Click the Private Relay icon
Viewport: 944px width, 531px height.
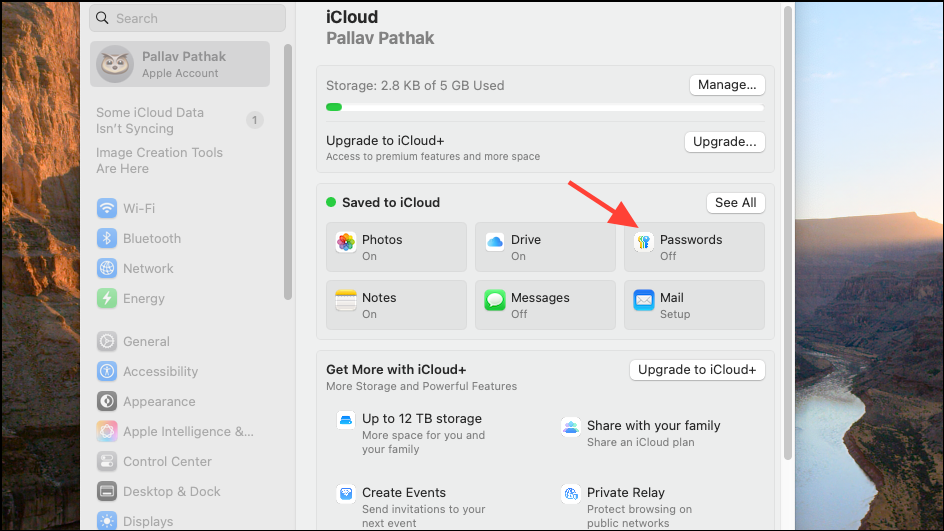[571, 494]
